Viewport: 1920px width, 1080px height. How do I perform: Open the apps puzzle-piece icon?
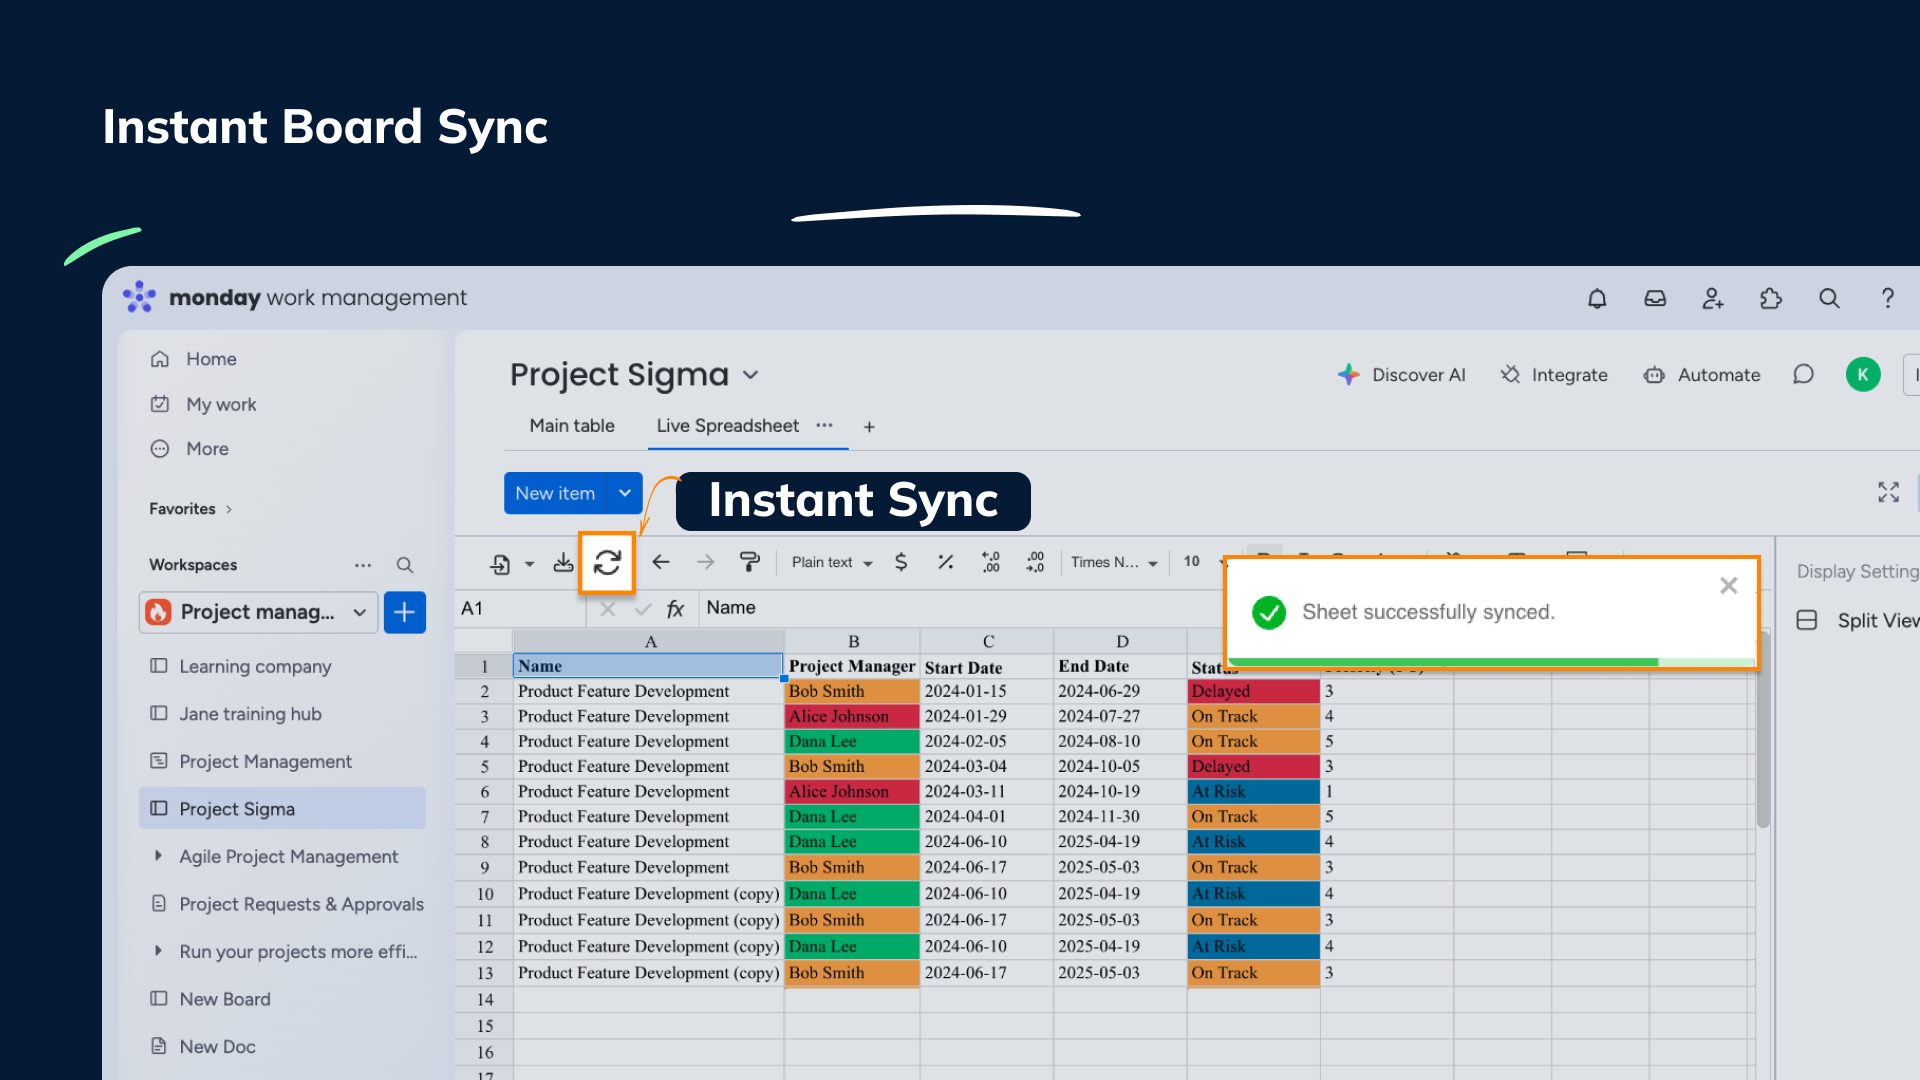point(1771,298)
